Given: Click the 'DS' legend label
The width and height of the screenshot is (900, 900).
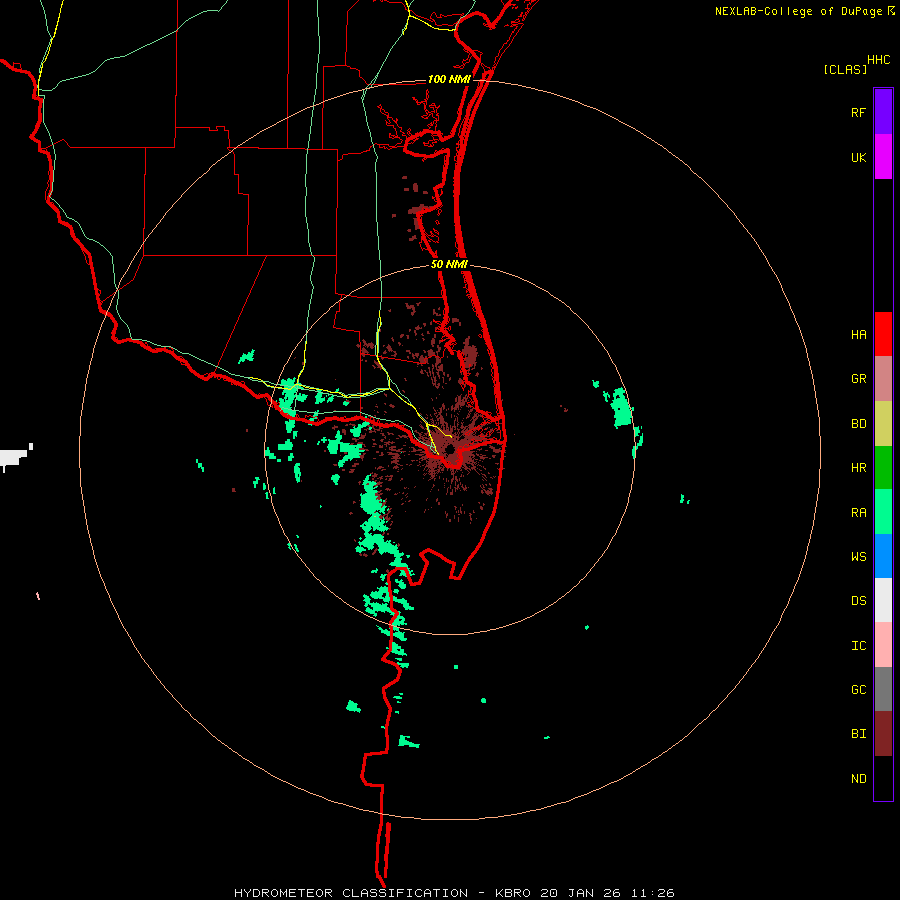Looking at the screenshot, I should point(858,600).
